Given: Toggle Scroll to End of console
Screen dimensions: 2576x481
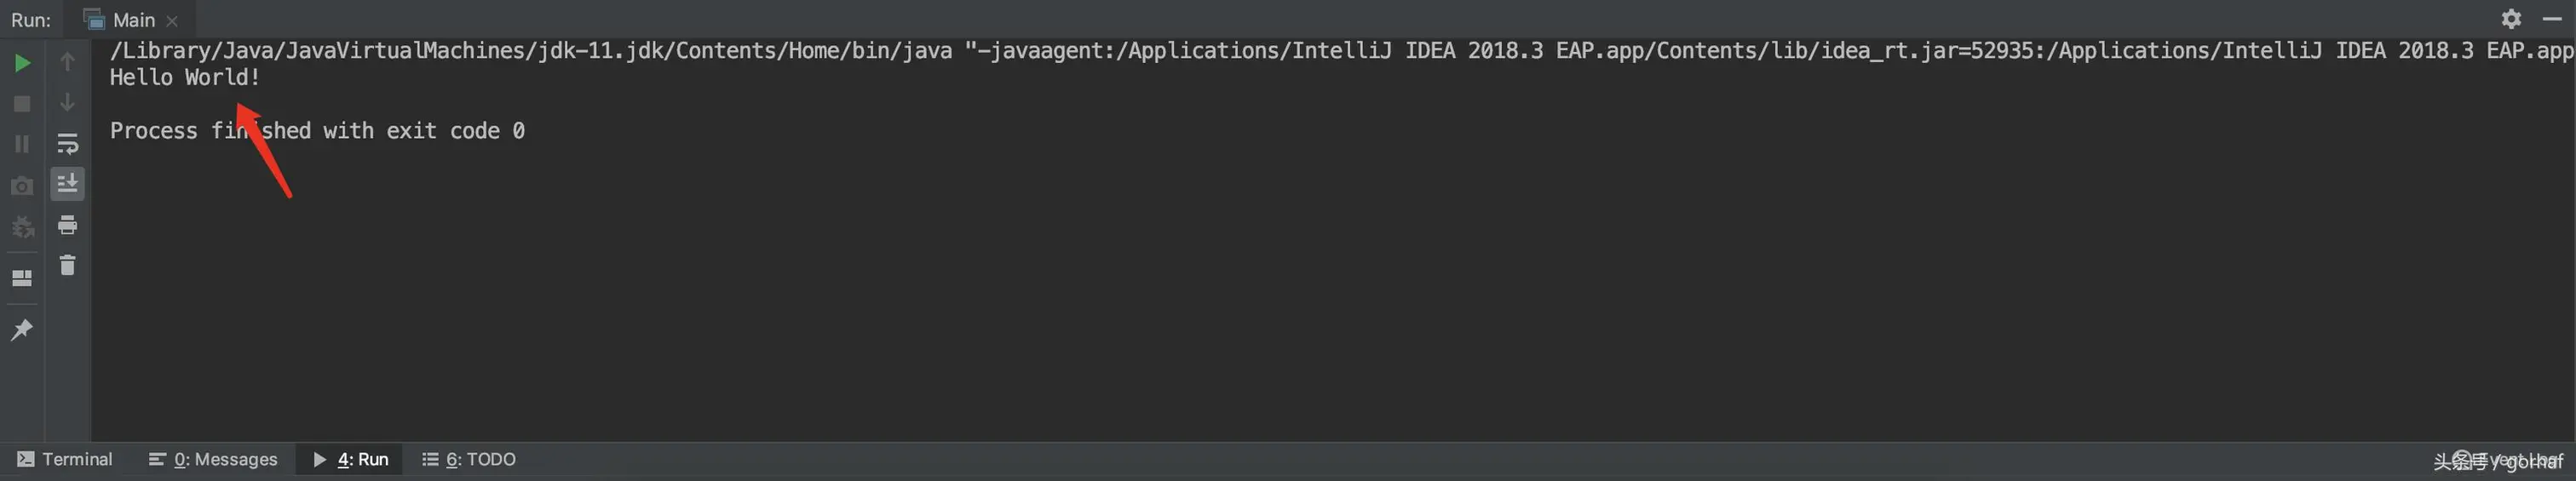Looking at the screenshot, I should tap(67, 184).
